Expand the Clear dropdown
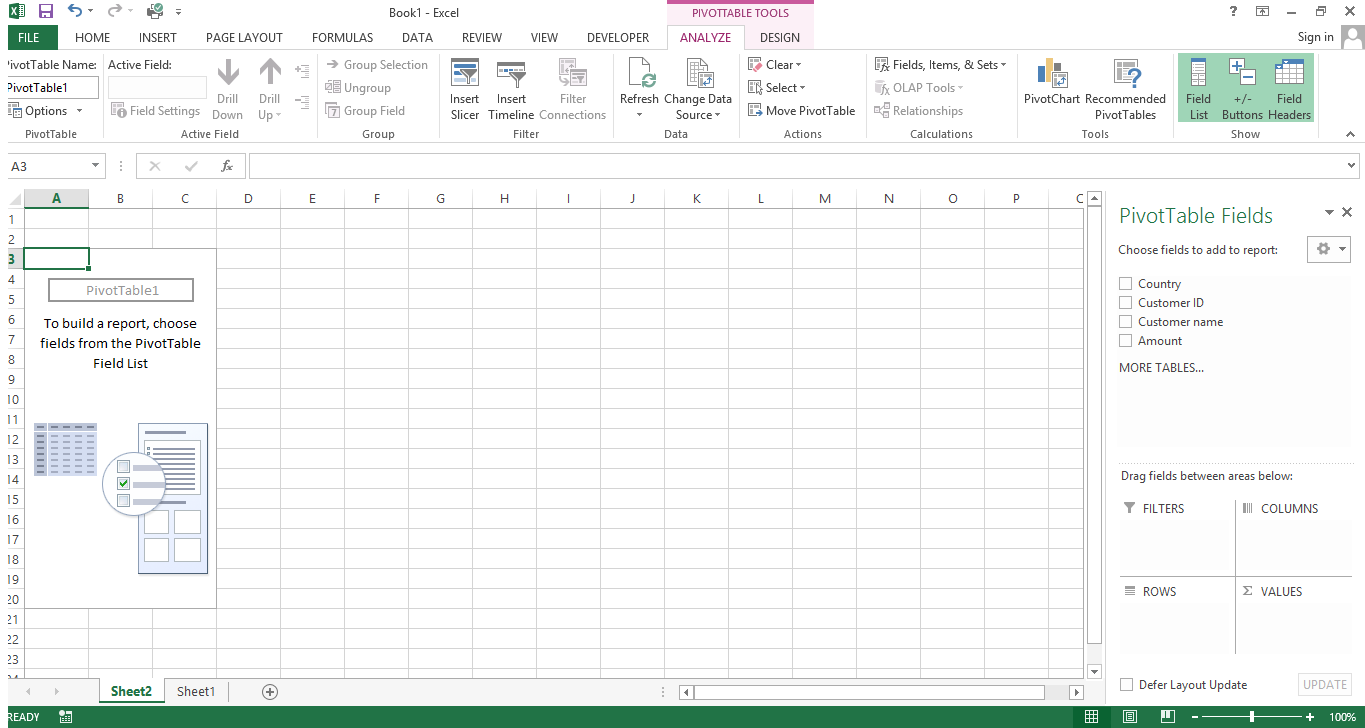The image size is (1365, 728). [775, 65]
